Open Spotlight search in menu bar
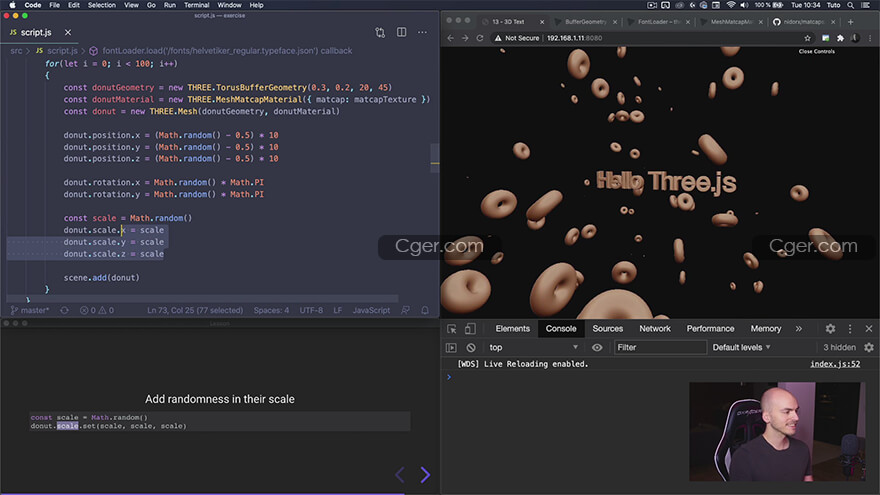Screen dimensions: 880x495 [x=851, y=5]
